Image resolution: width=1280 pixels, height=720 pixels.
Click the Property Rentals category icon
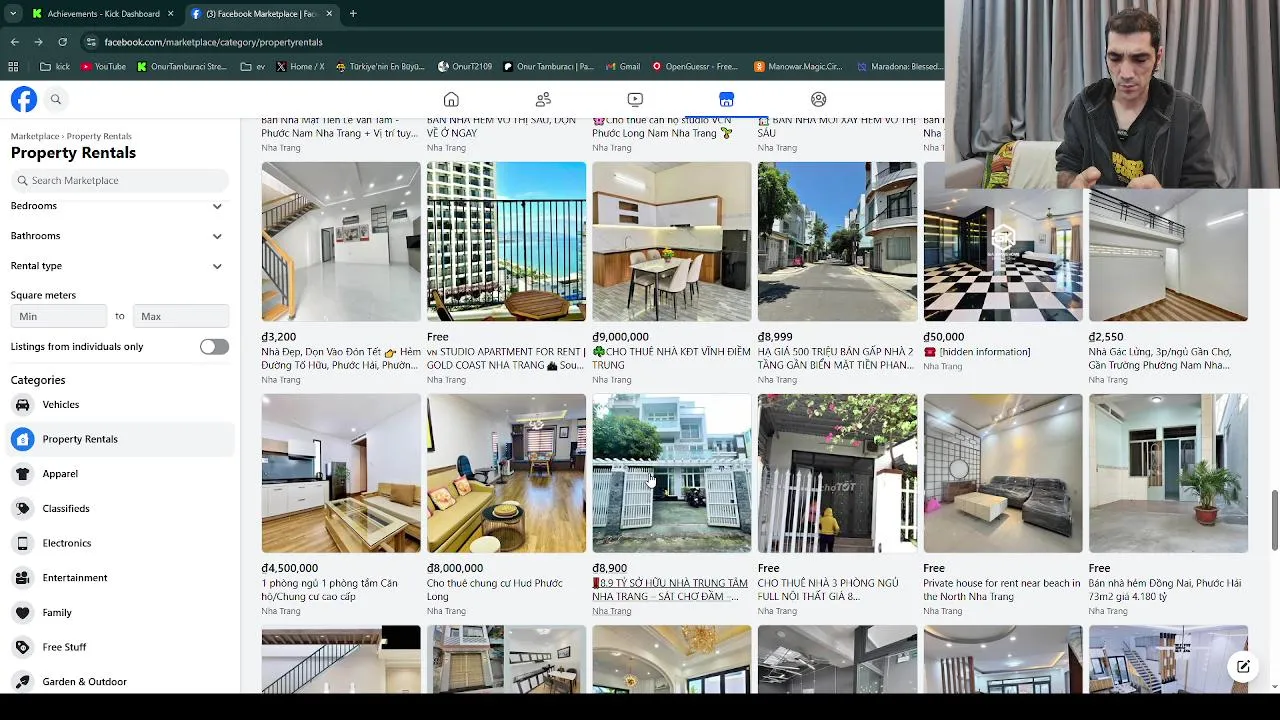(22, 439)
